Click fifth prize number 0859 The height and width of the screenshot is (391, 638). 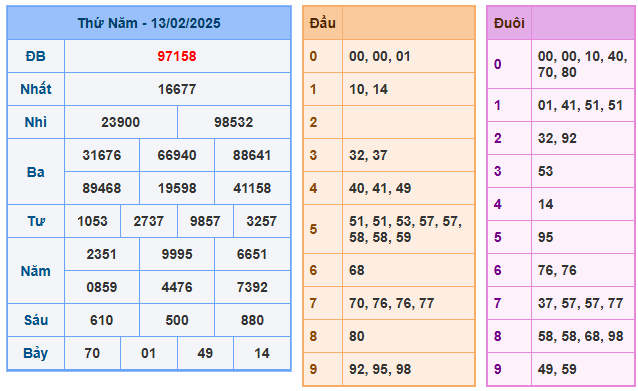(x=102, y=287)
